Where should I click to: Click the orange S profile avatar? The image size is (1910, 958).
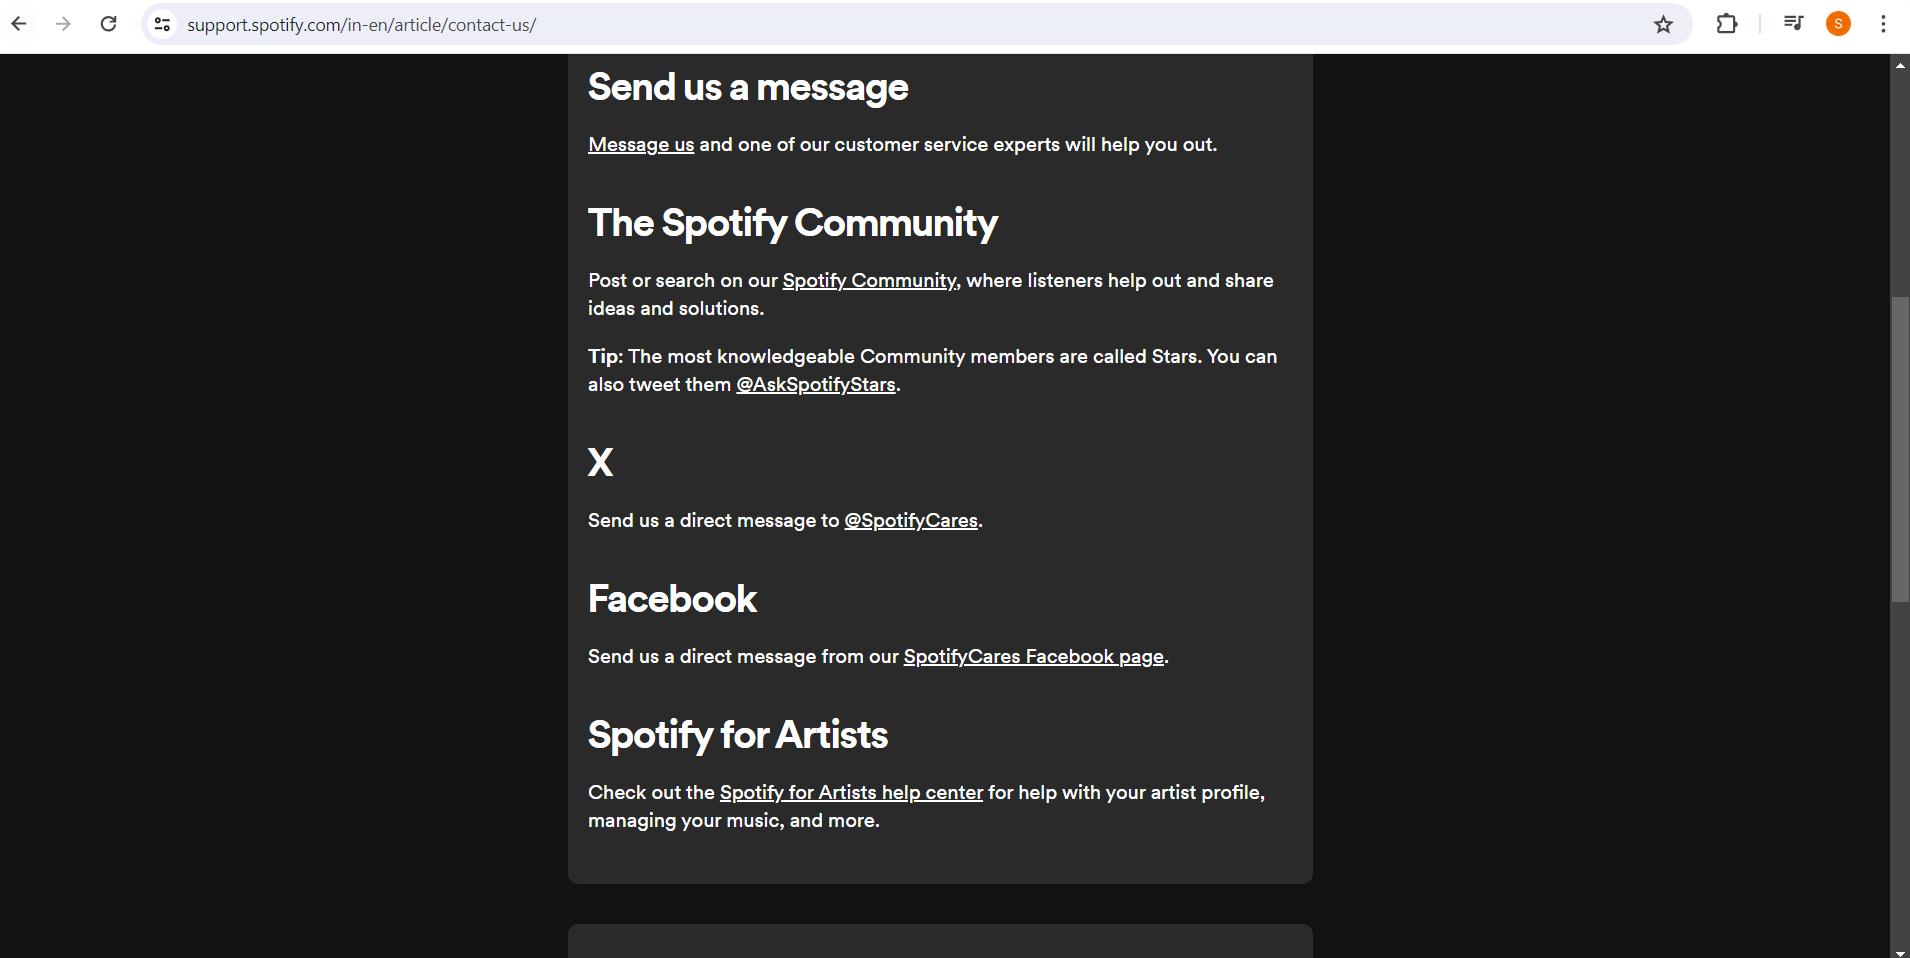pos(1838,24)
